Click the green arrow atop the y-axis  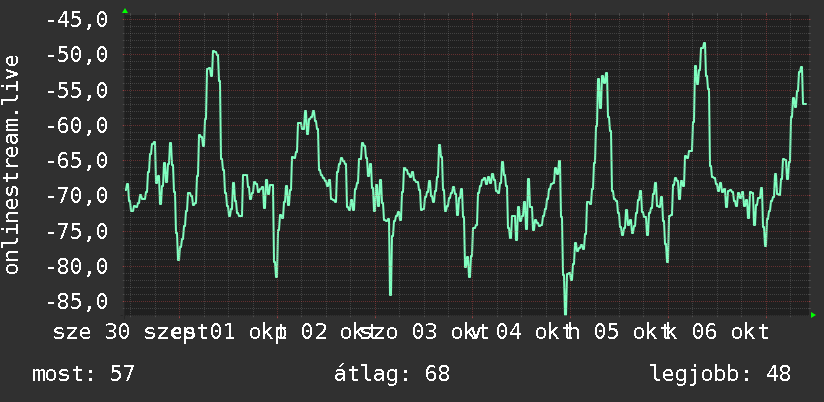click(125, 11)
